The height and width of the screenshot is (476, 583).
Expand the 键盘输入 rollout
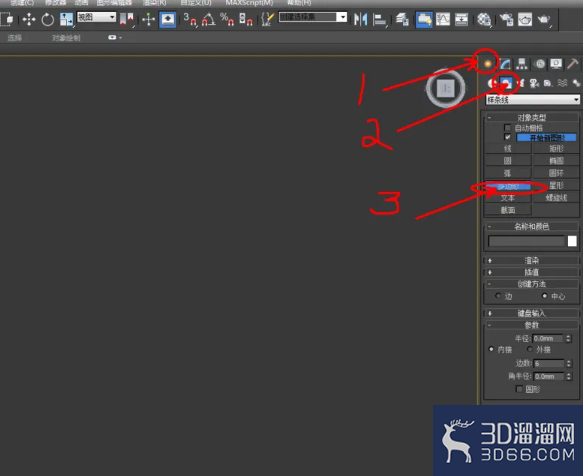[x=531, y=313]
